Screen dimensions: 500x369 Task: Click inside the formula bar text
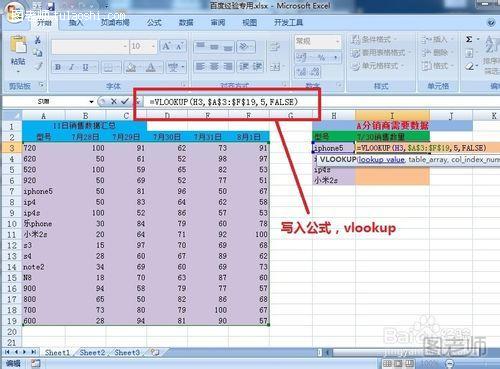click(x=223, y=102)
